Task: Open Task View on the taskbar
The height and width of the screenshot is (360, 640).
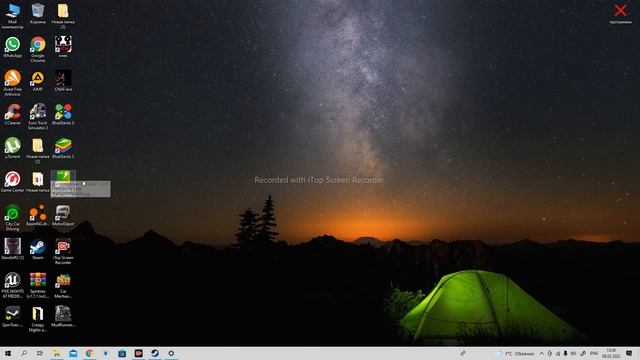Action: [x=40, y=353]
